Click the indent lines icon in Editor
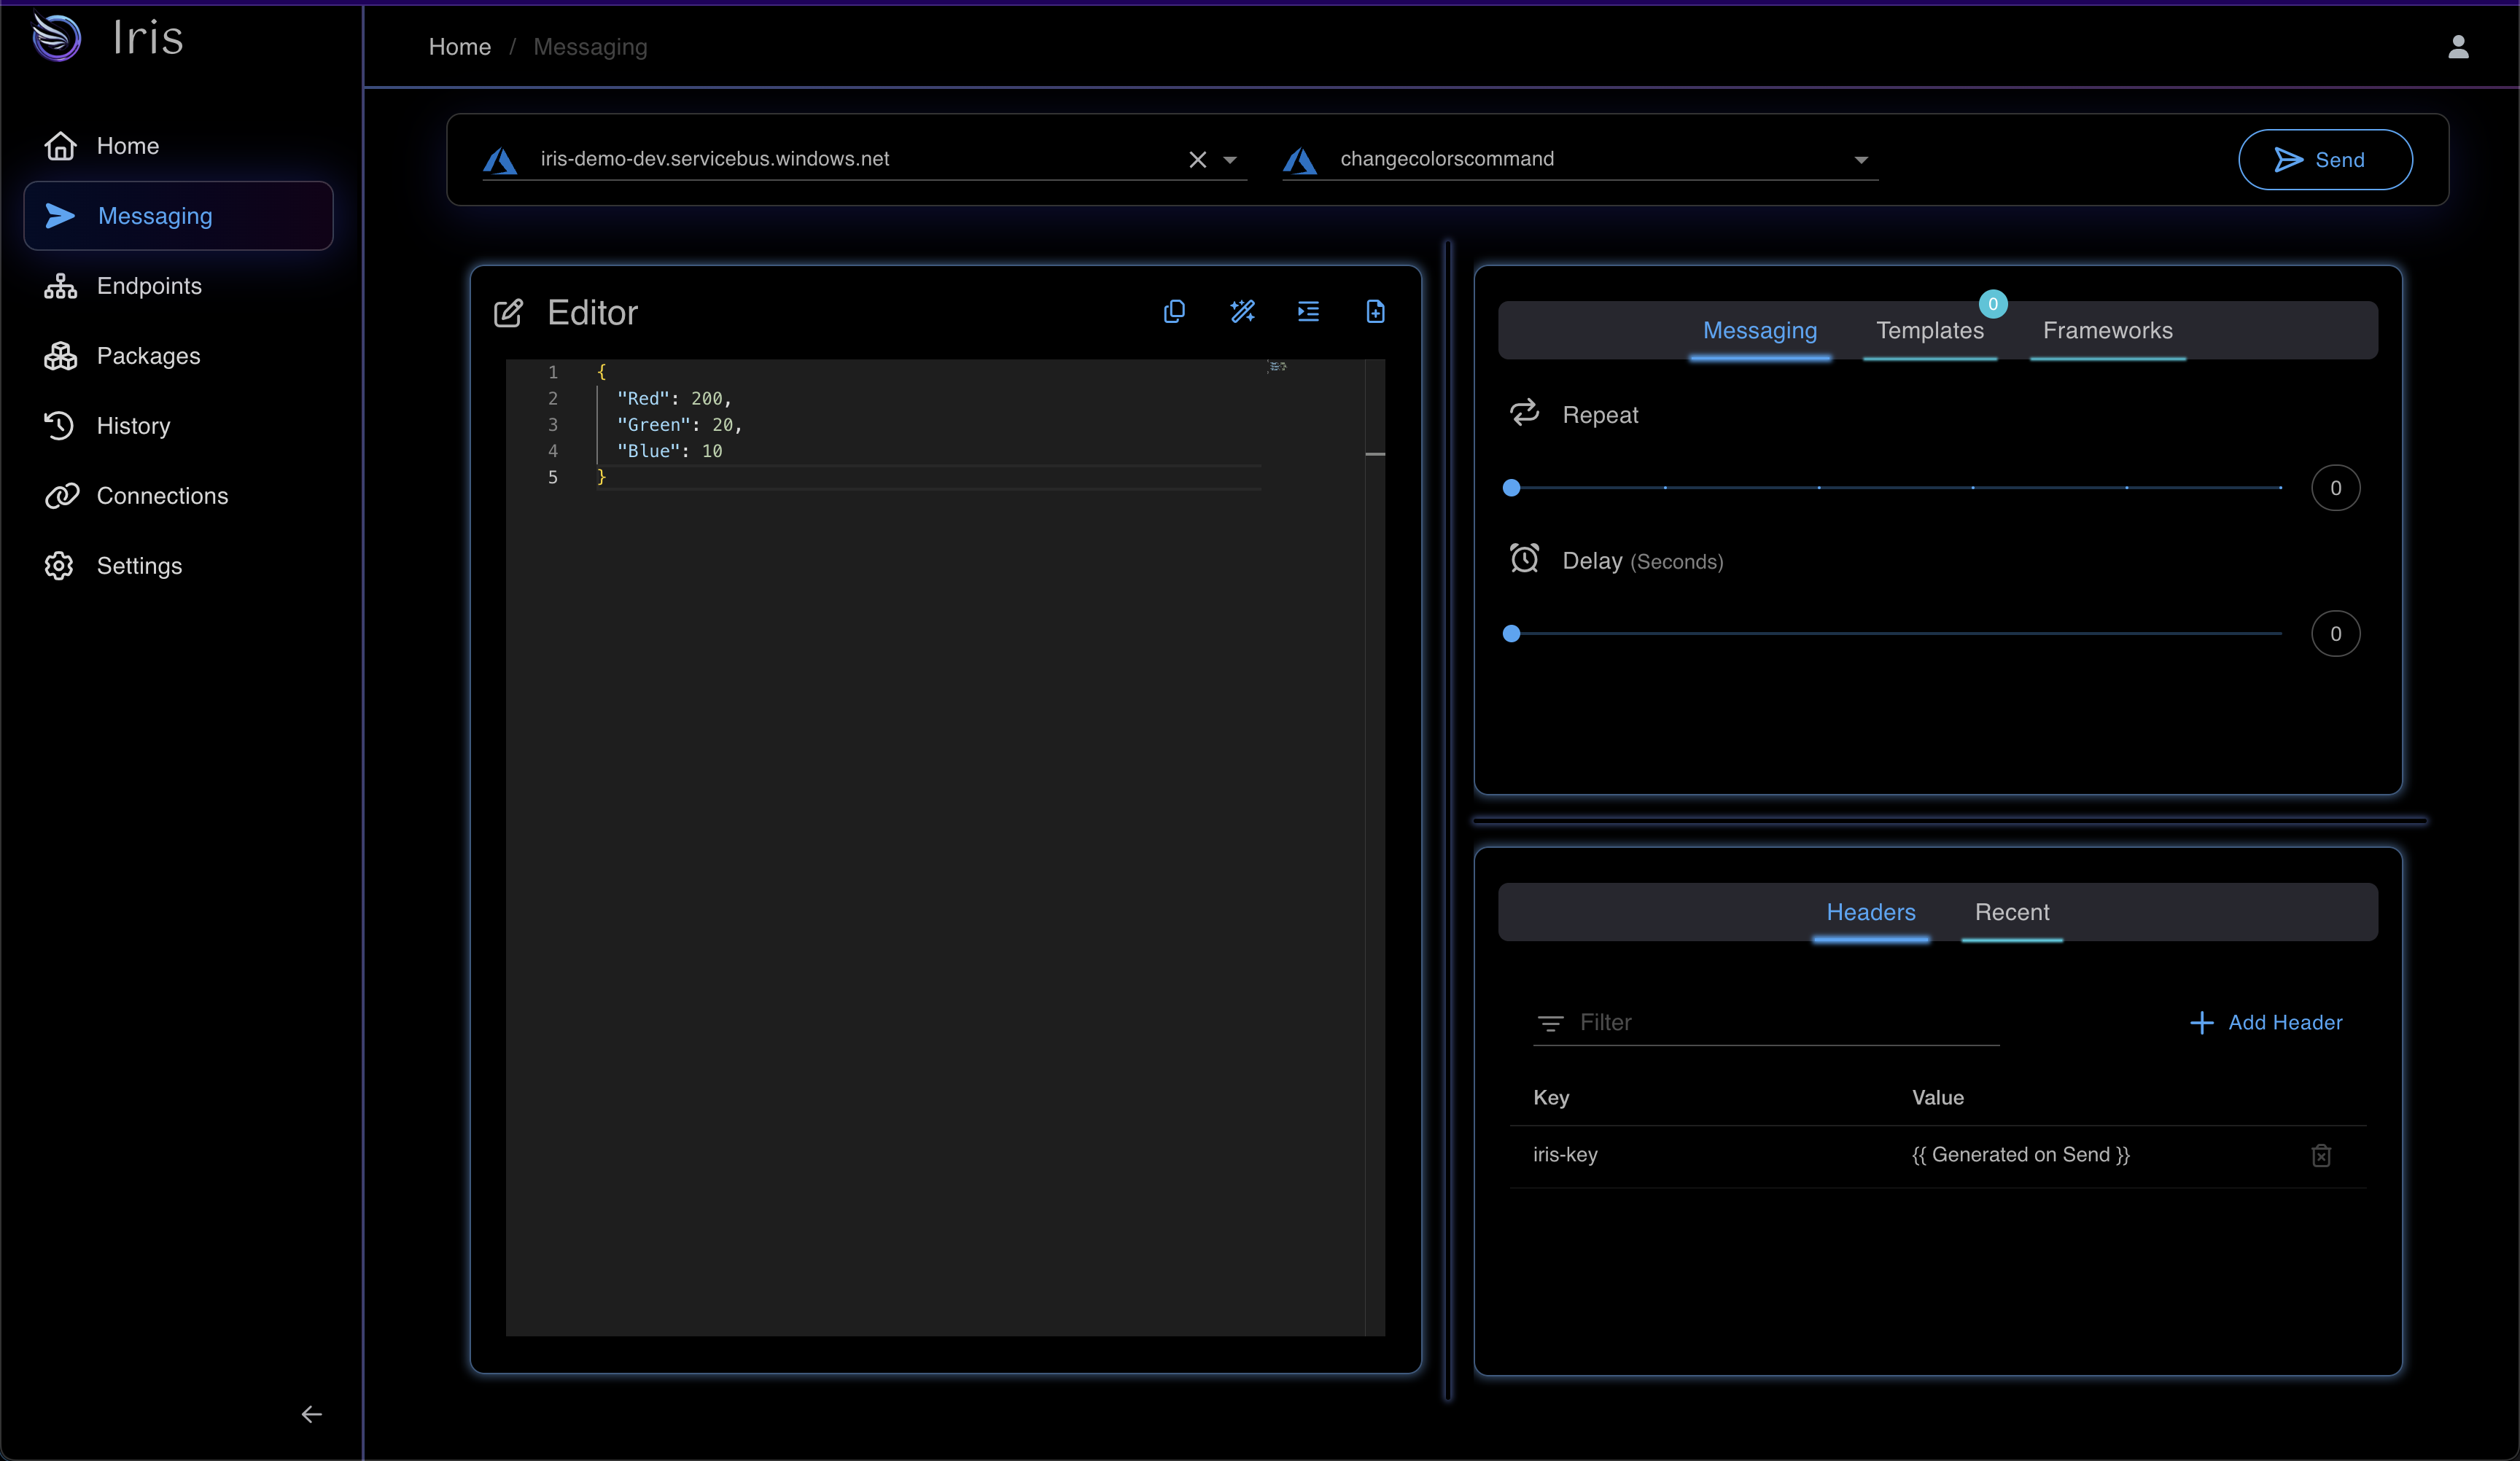Image resolution: width=2520 pixels, height=1461 pixels. [x=1308, y=312]
